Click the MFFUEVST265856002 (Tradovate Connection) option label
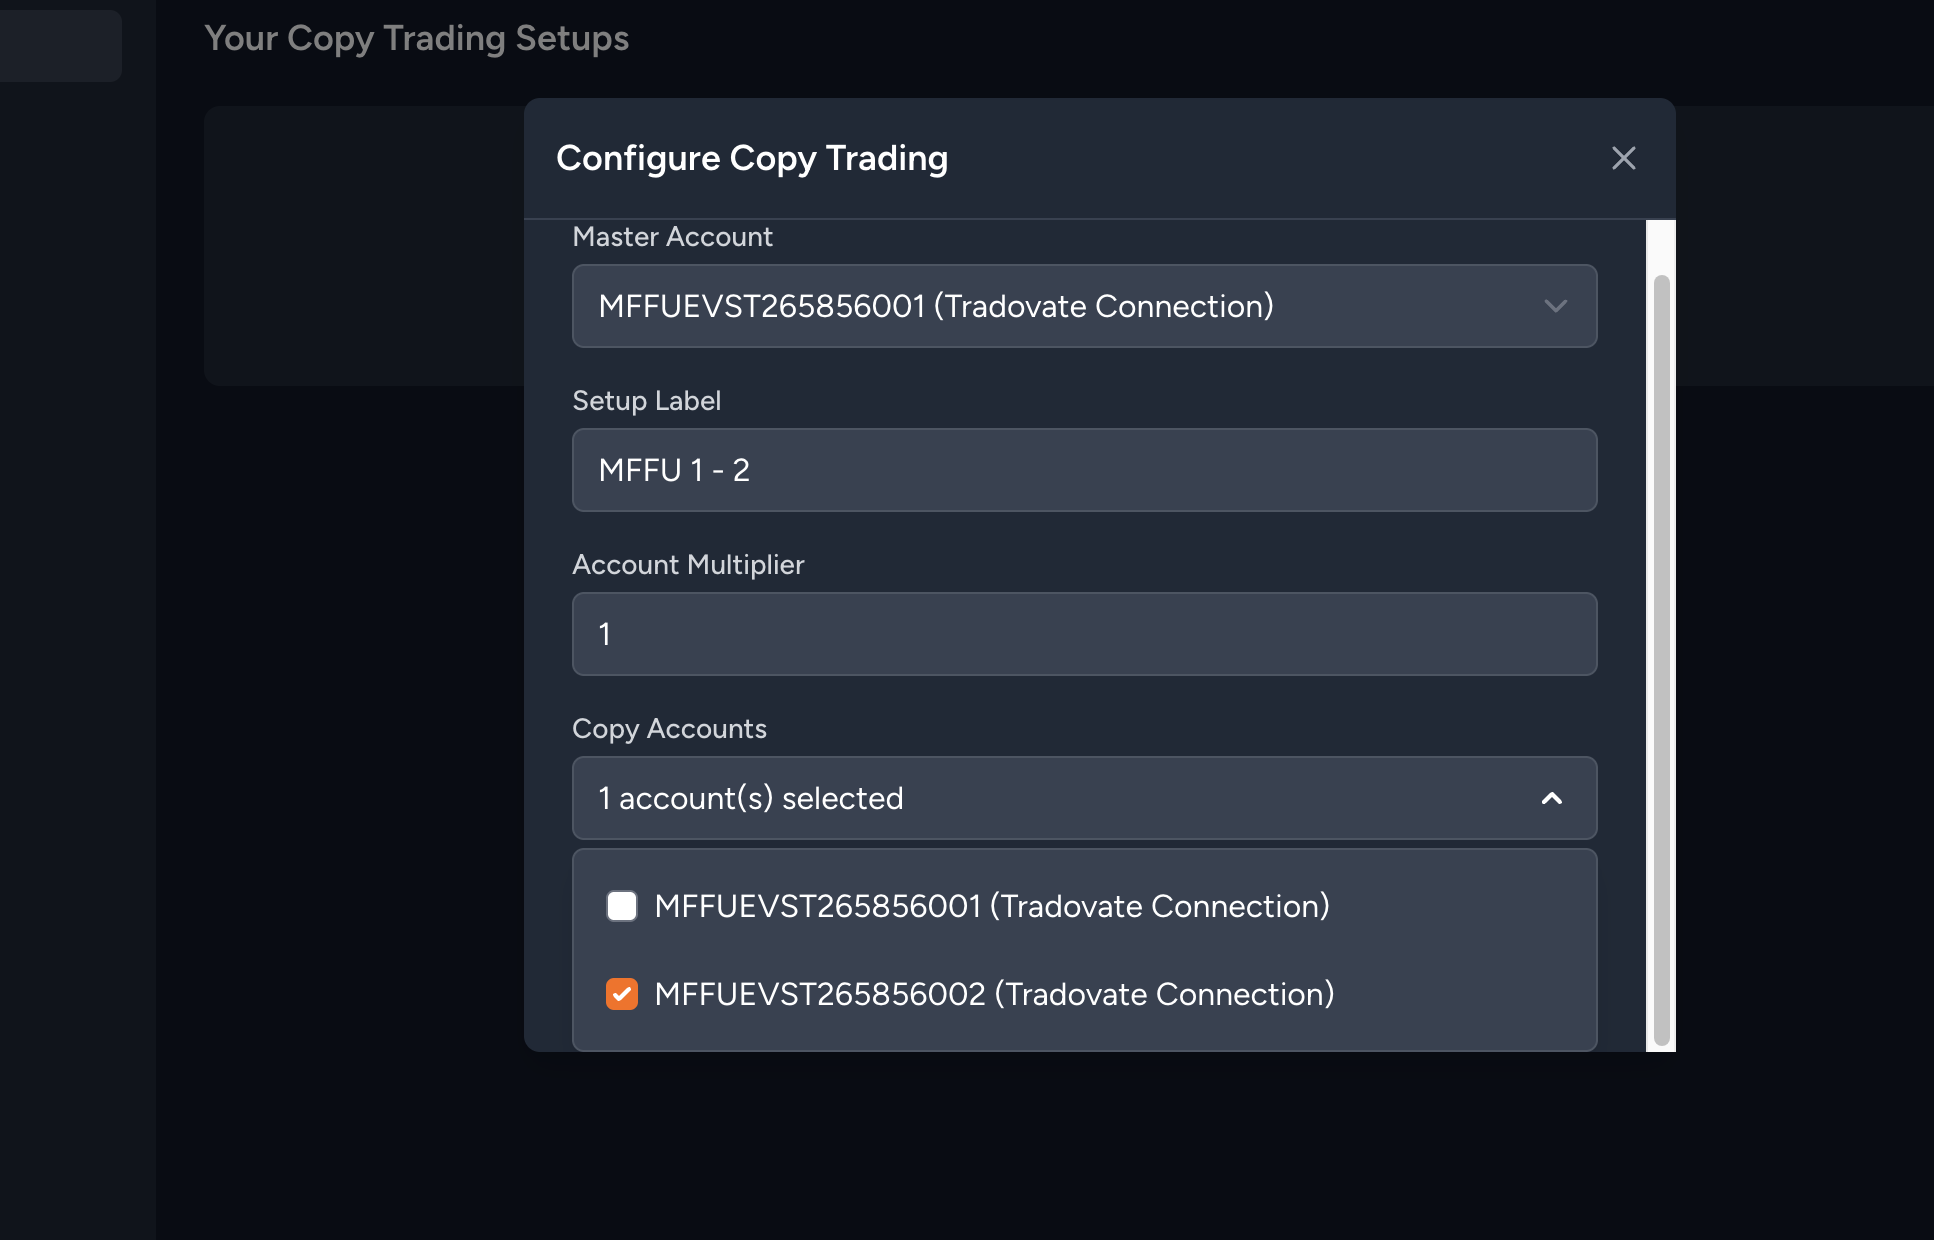Image resolution: width=1934 pixels, height=1240 pixels. point(994,994)
